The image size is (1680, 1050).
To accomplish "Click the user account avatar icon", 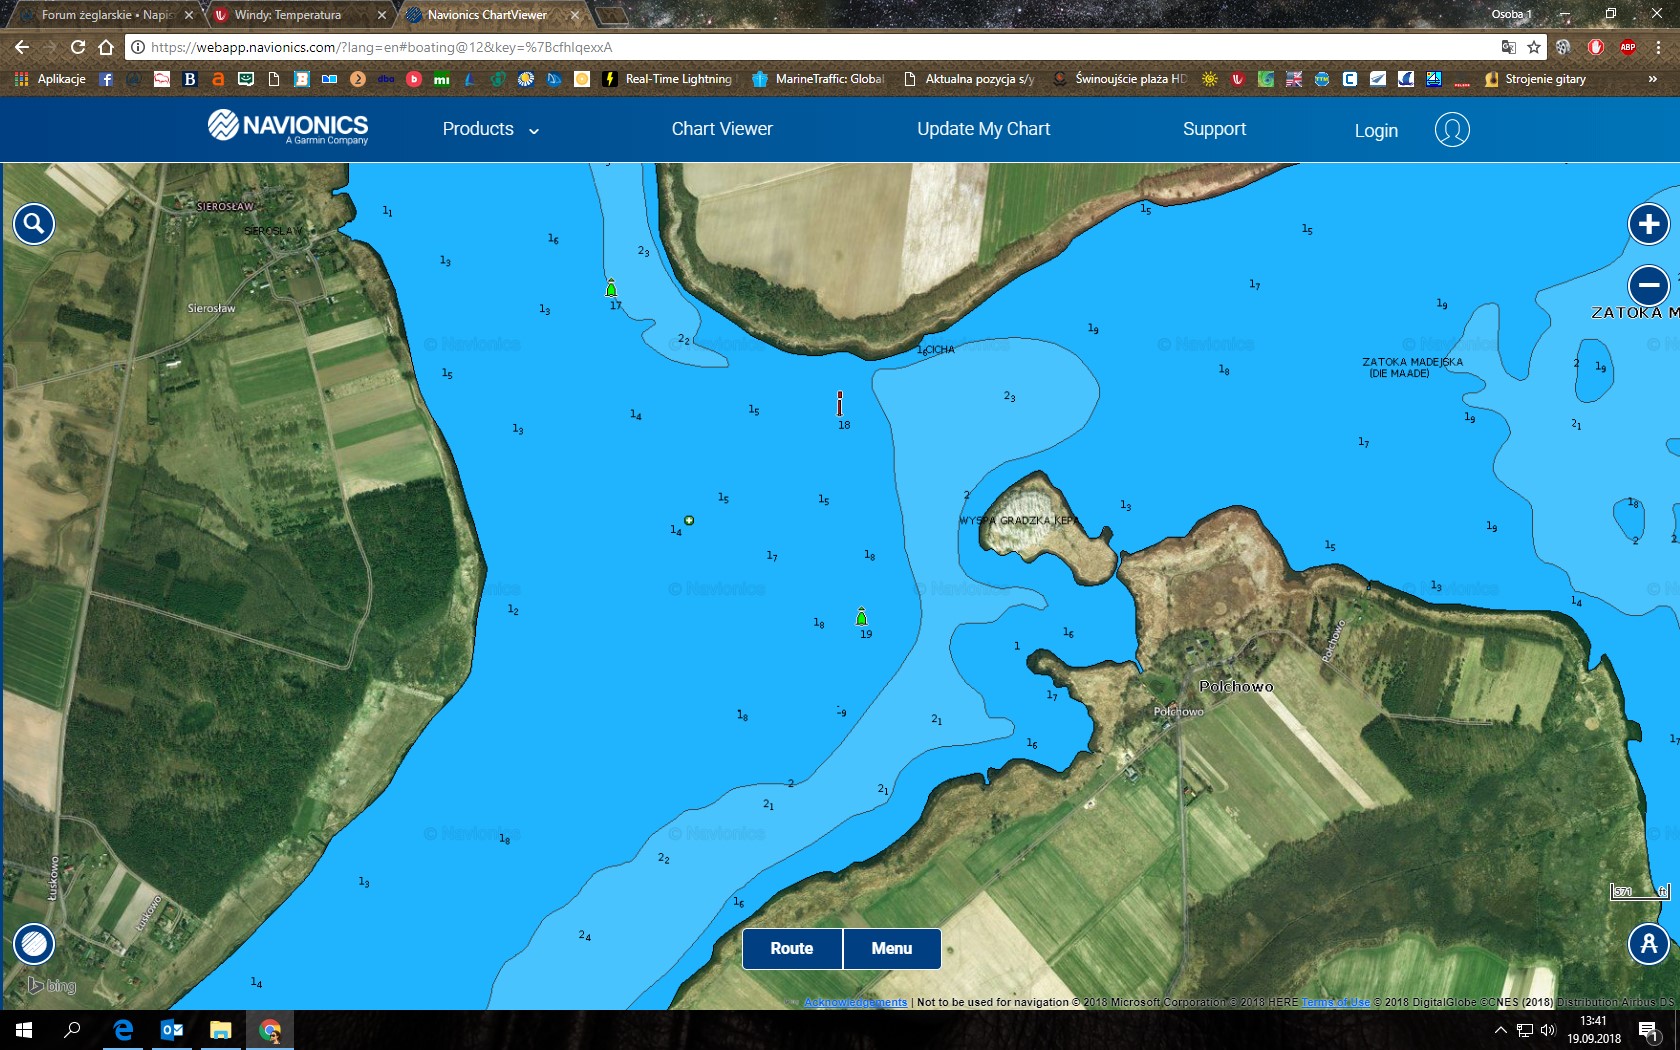I will pos(1452,130).
